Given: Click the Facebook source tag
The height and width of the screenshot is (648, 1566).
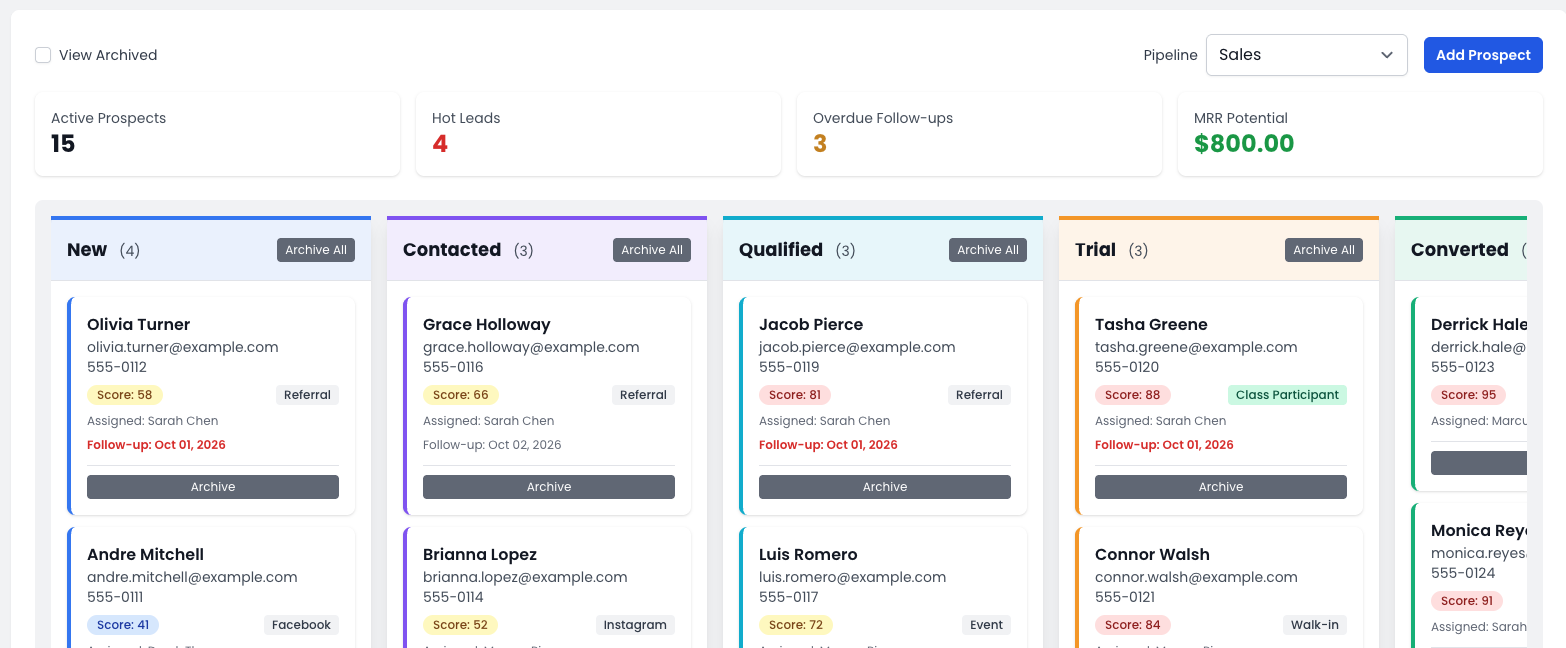Looking at the screenshot, I should 301,625.
